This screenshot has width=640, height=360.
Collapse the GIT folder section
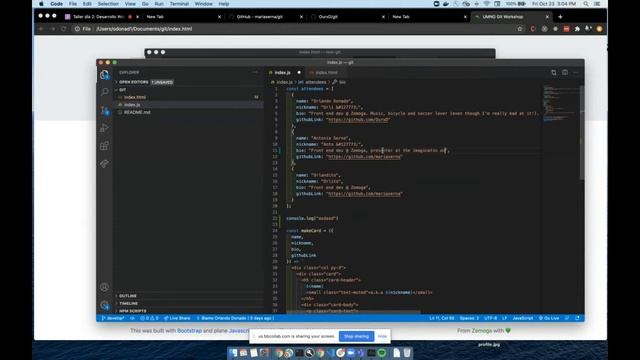(122, 90)
